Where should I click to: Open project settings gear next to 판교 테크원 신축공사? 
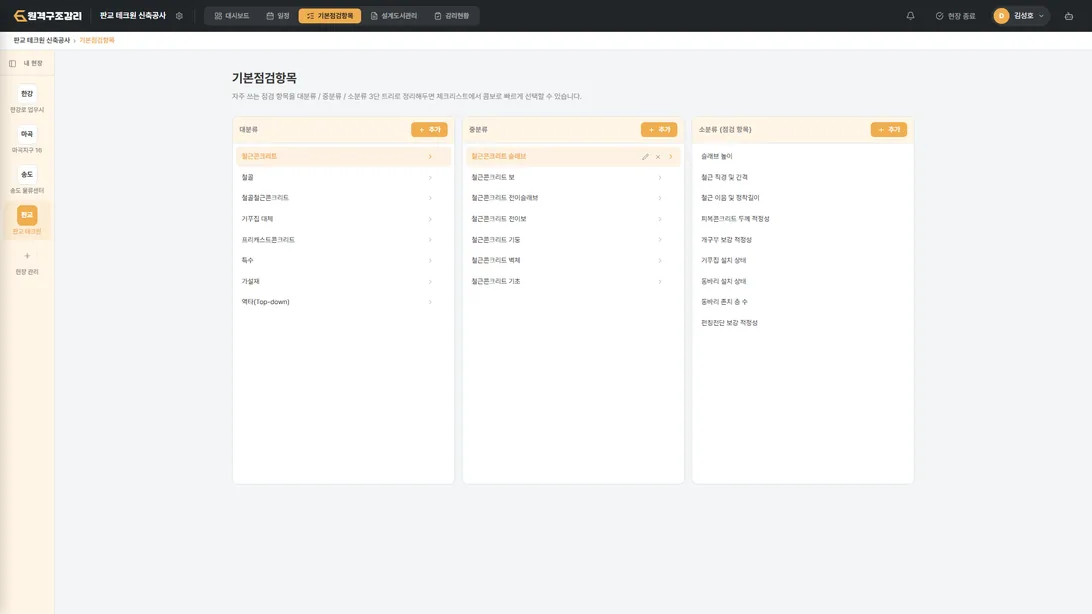tap(179, 16)
